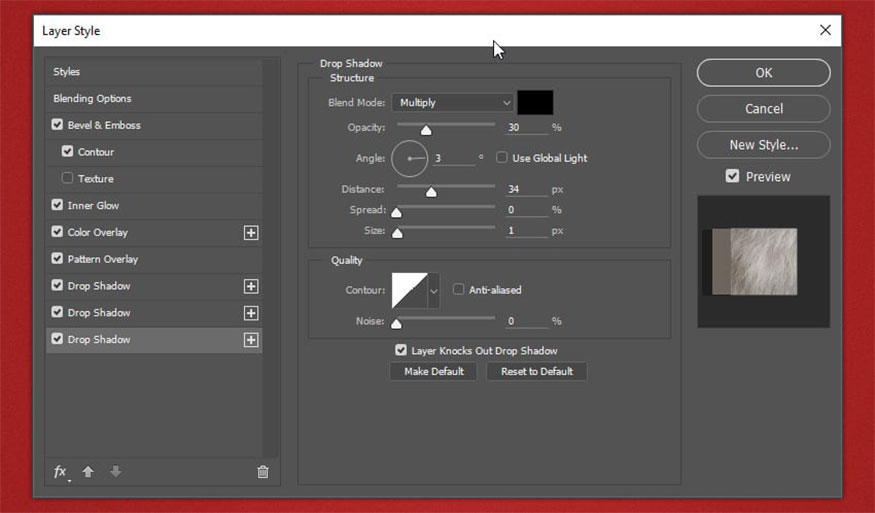Image resolution: width=875 pixels, height=513 pixels.
Task: Click the Angle dial control
Action: (409, 158)
